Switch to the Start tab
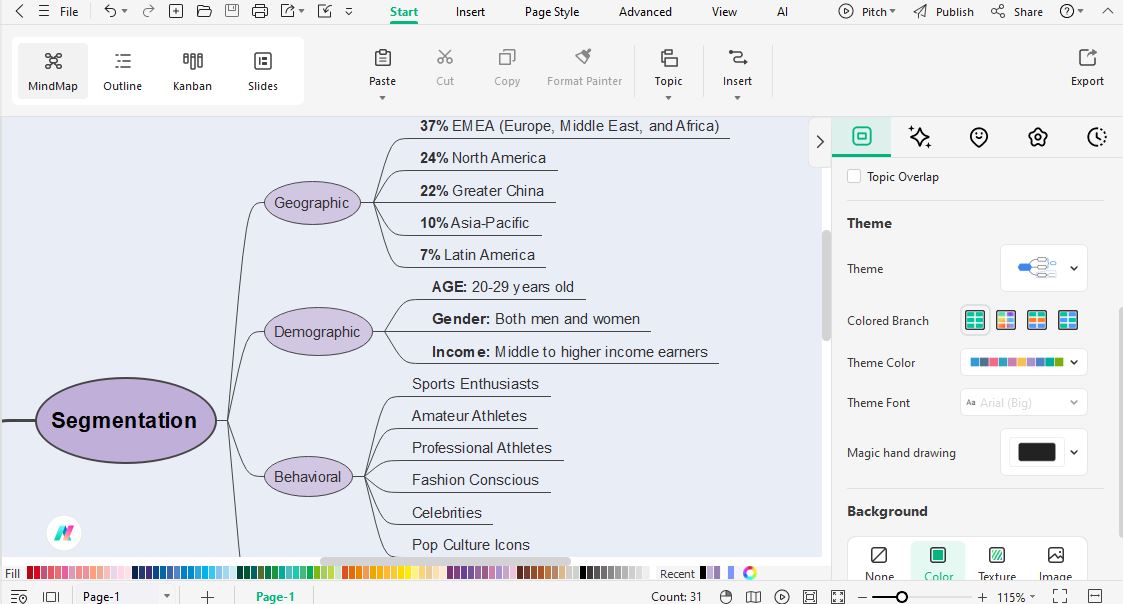The image size is (1123, 604). click(404, 12)
